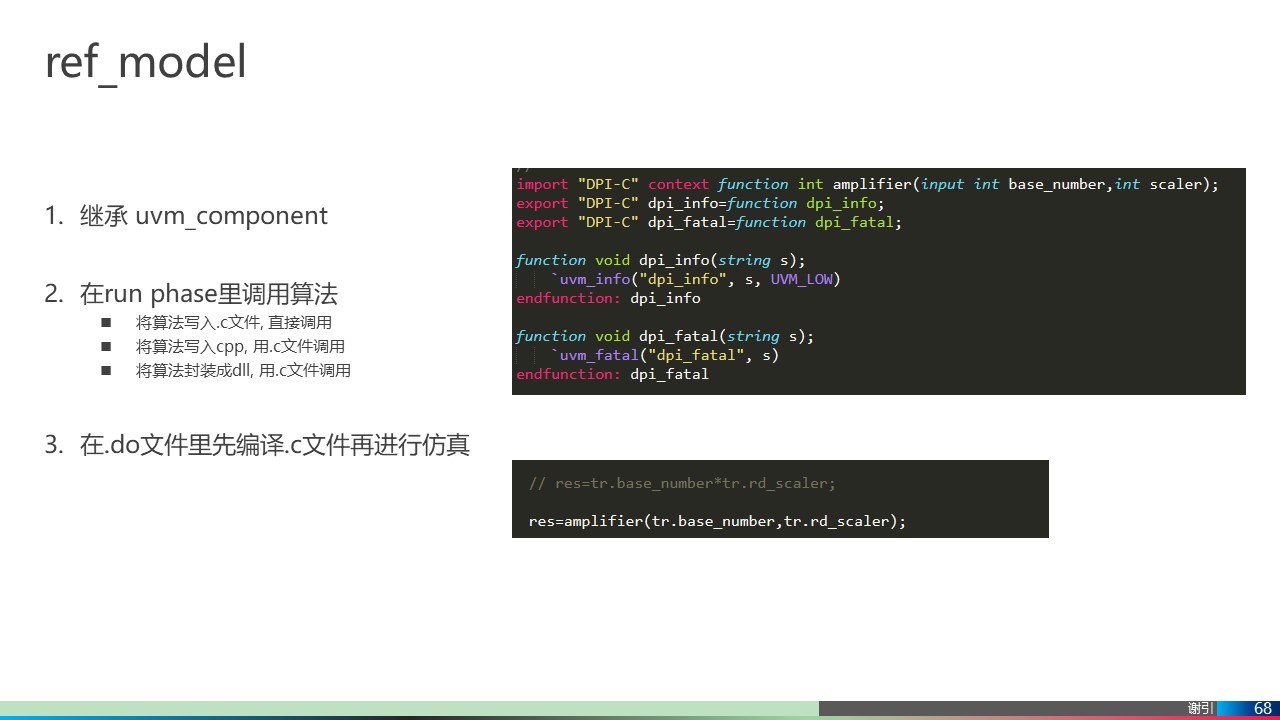This screenshot has height=720, width=1280.
Task: Click the bullet 将算法封装成dll, 用.c文件调用
Action: (244, 370)
